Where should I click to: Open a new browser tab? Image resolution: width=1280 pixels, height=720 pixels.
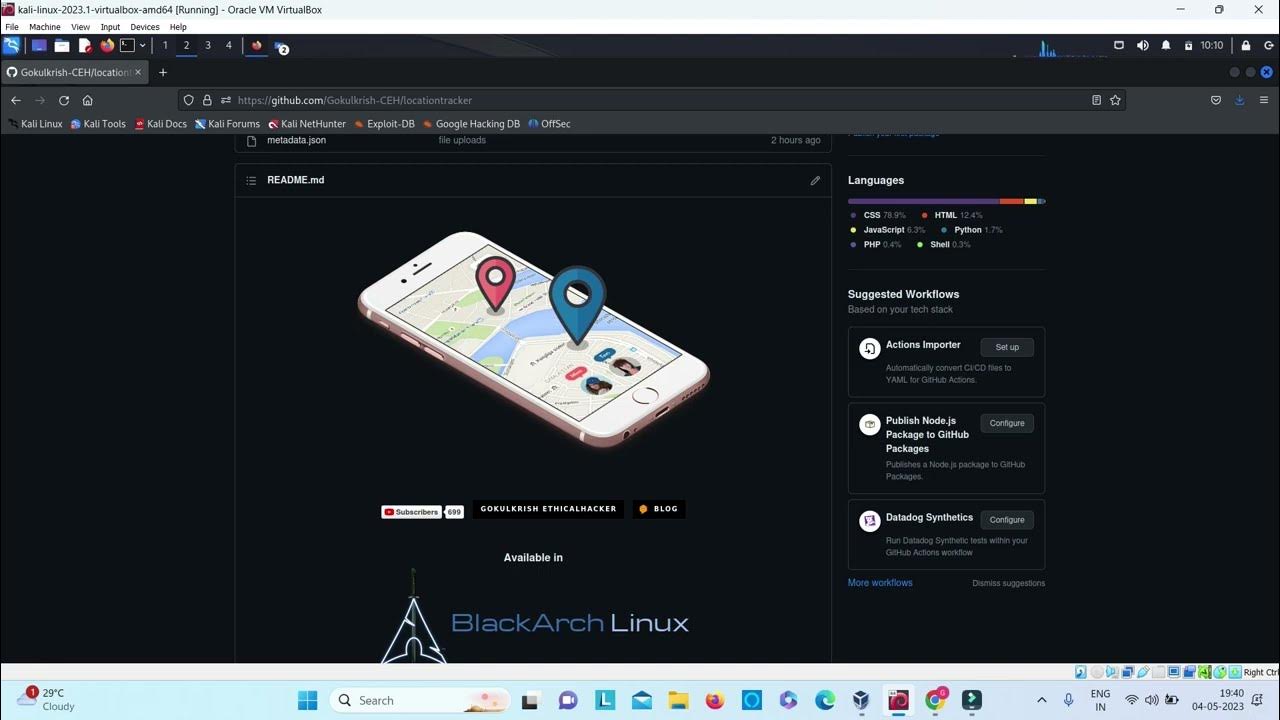163,72
